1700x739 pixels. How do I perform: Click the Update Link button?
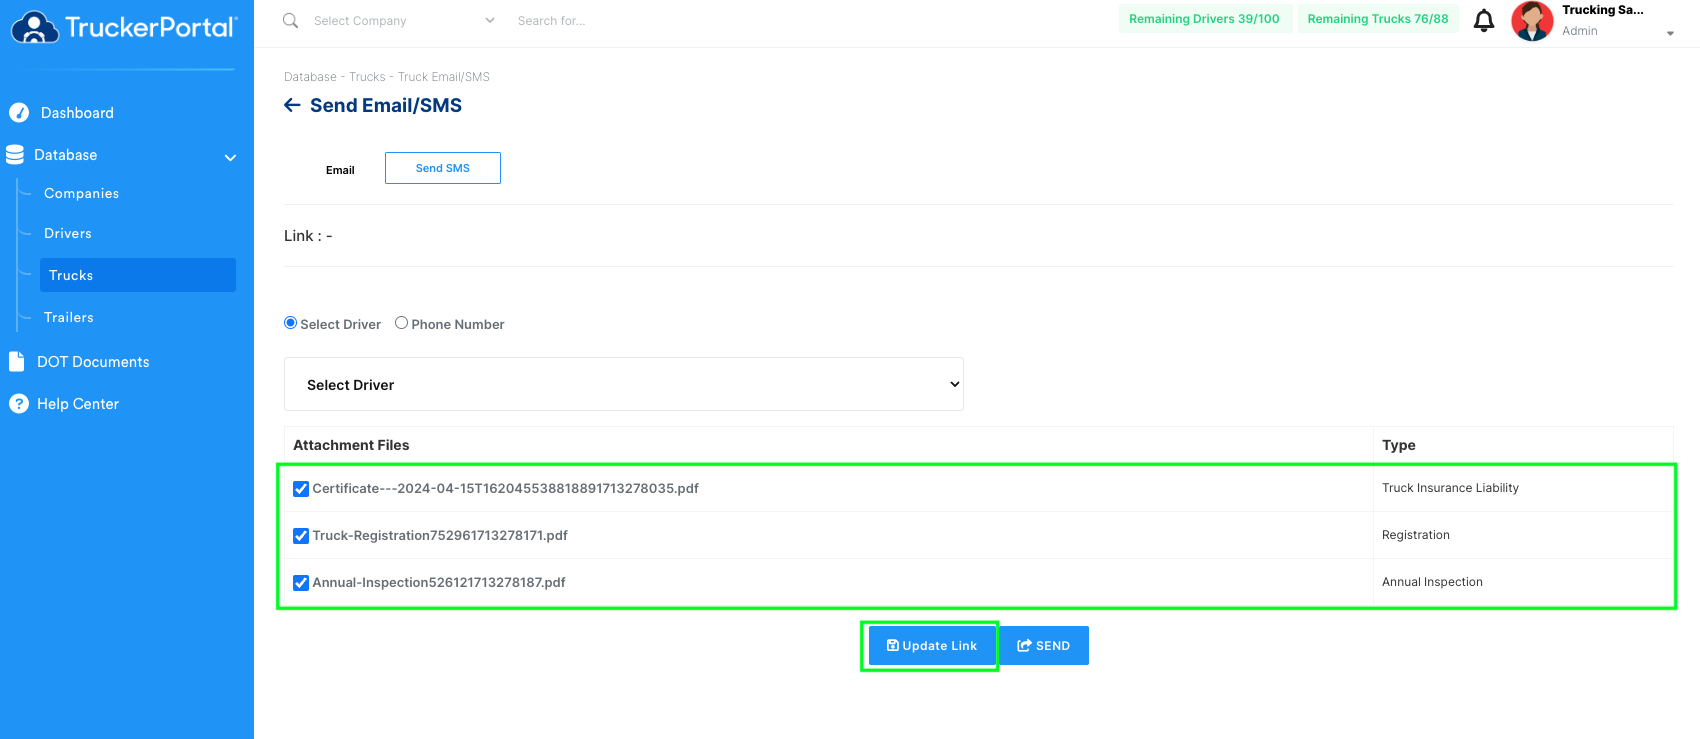point(932,646)
